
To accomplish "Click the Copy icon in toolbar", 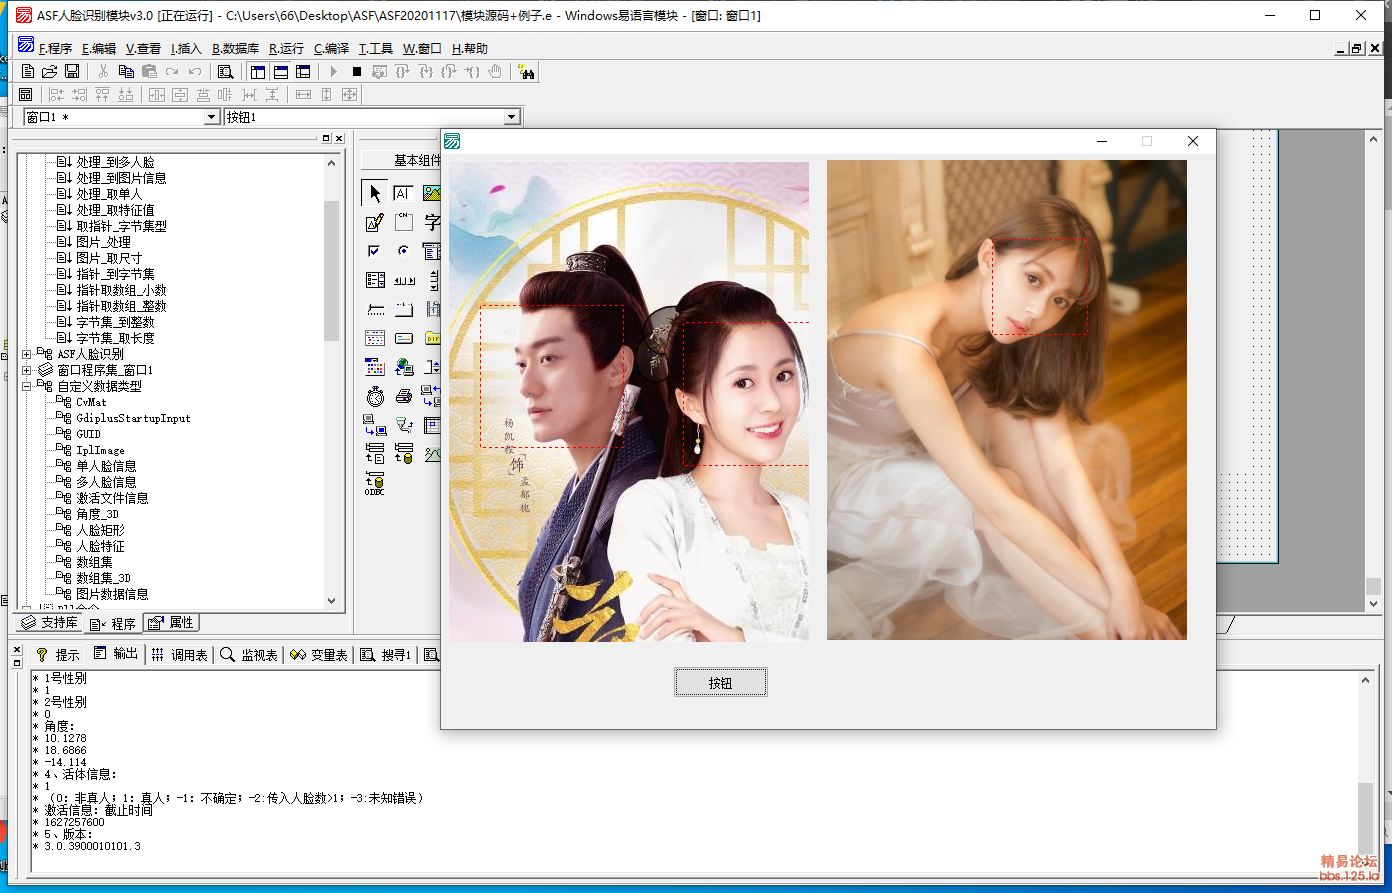I will pyautogui.click(x=126, y=71).
